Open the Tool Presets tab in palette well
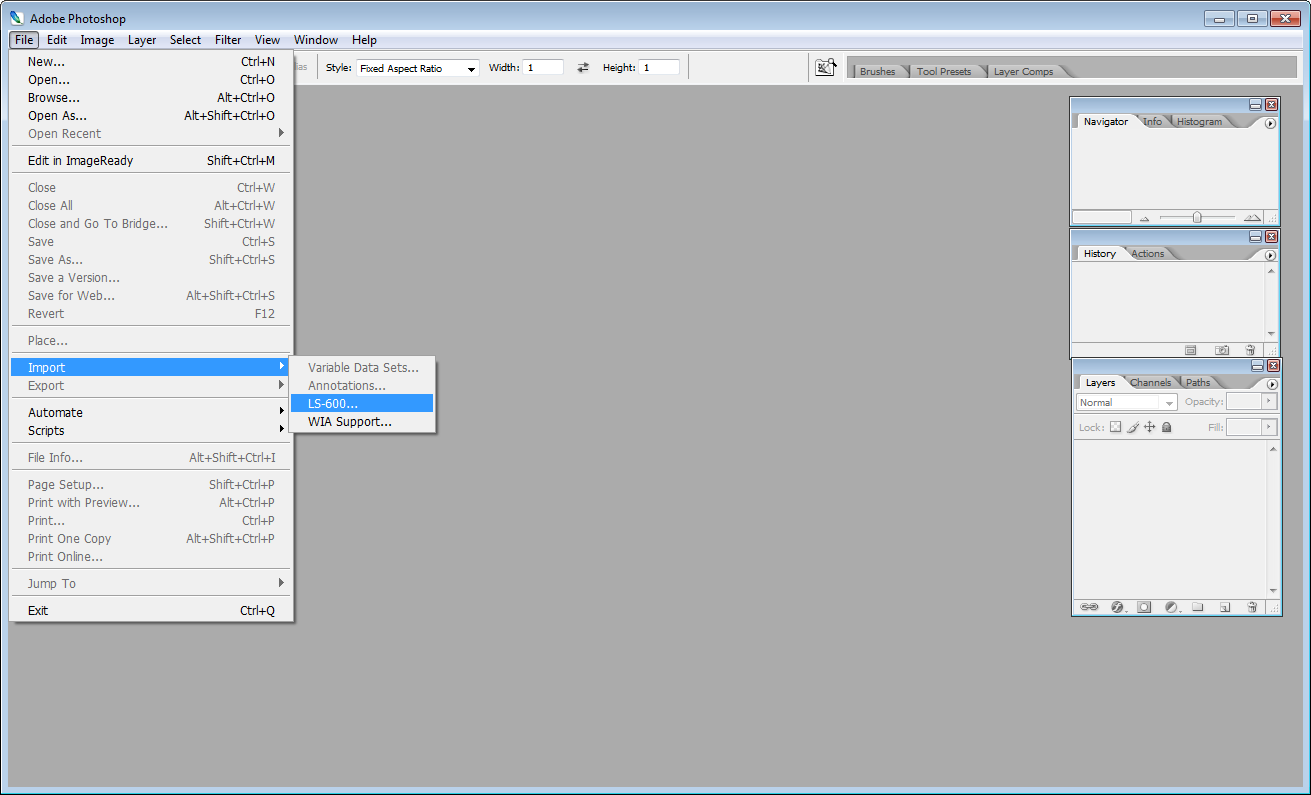This screenshot has width=1311, height=795. [943, 72]
